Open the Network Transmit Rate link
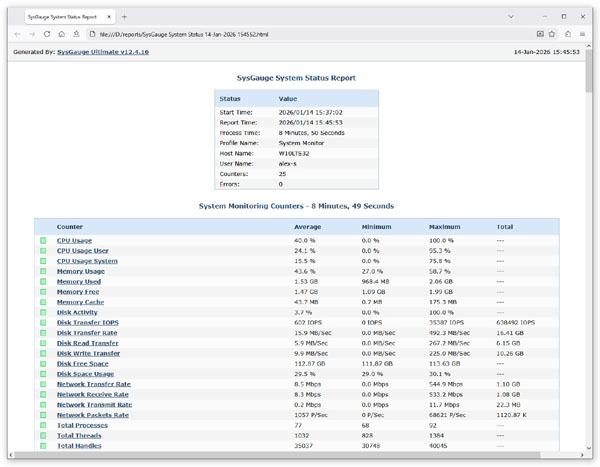Screen dimensions: 600x467 (x=94, y=405)
